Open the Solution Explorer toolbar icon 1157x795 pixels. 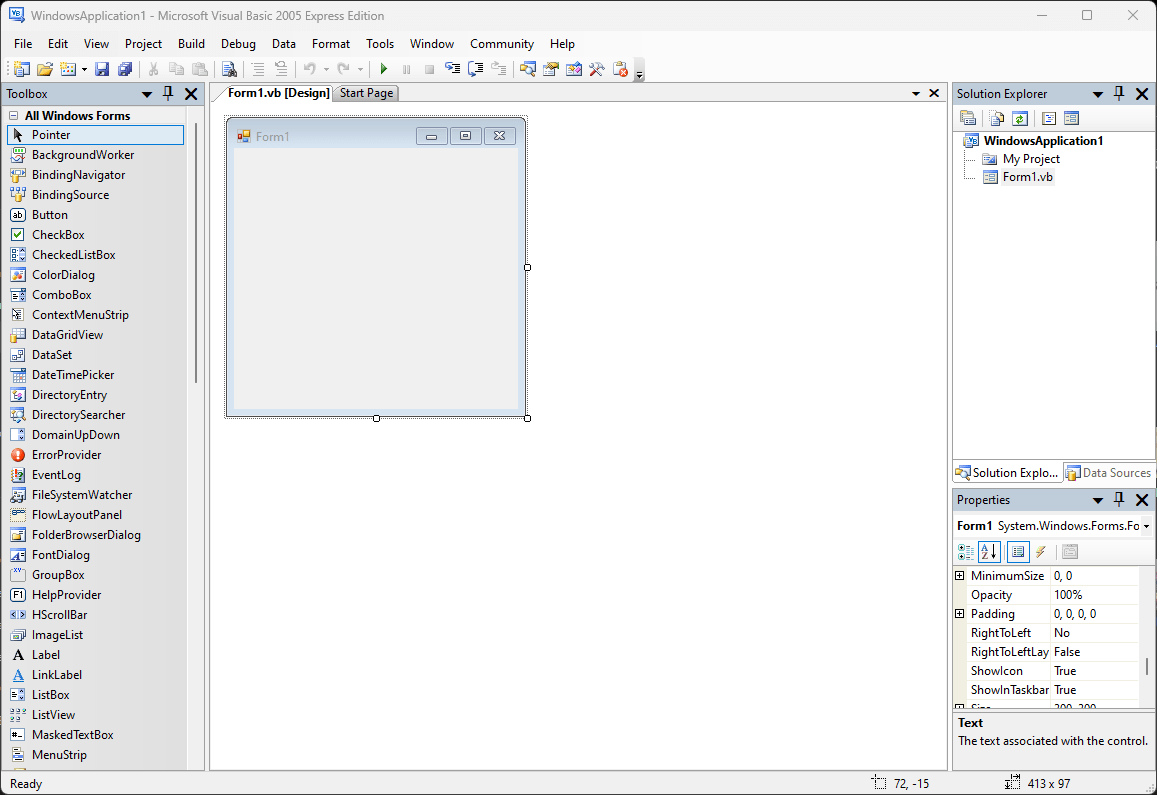(x=528, y=69)
